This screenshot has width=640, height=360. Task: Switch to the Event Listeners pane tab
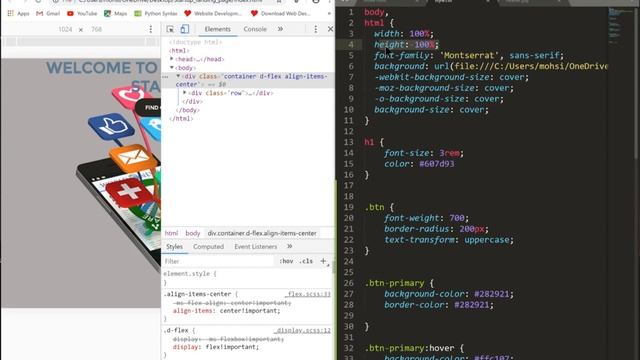pyautogui.click(x=256, y=247)
